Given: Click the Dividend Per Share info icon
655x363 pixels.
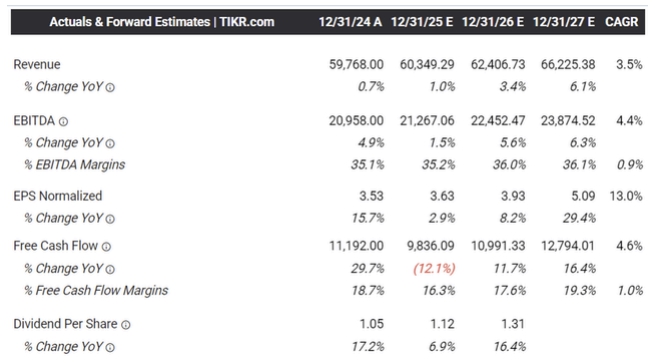Looking at the screenshot, I should pos(126,325).
